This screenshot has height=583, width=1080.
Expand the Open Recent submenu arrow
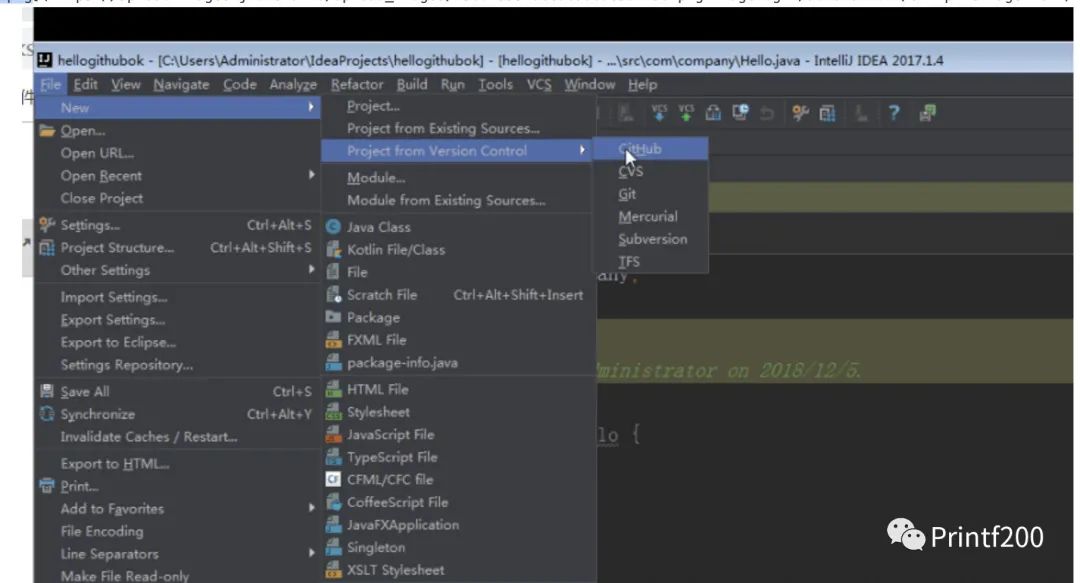(311, 175)
